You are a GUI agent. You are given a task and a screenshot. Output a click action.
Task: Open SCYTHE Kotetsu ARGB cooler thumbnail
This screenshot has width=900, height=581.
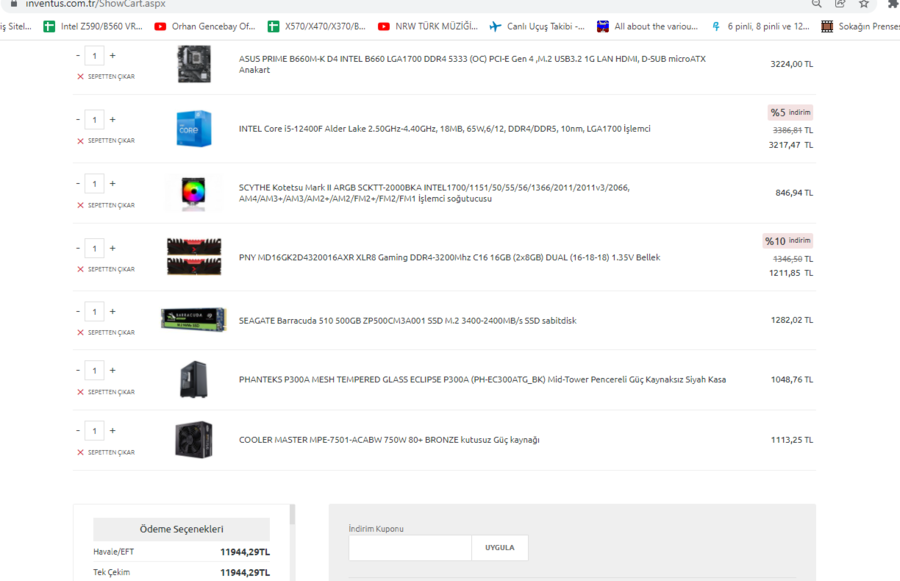click(x=194, y=193)
